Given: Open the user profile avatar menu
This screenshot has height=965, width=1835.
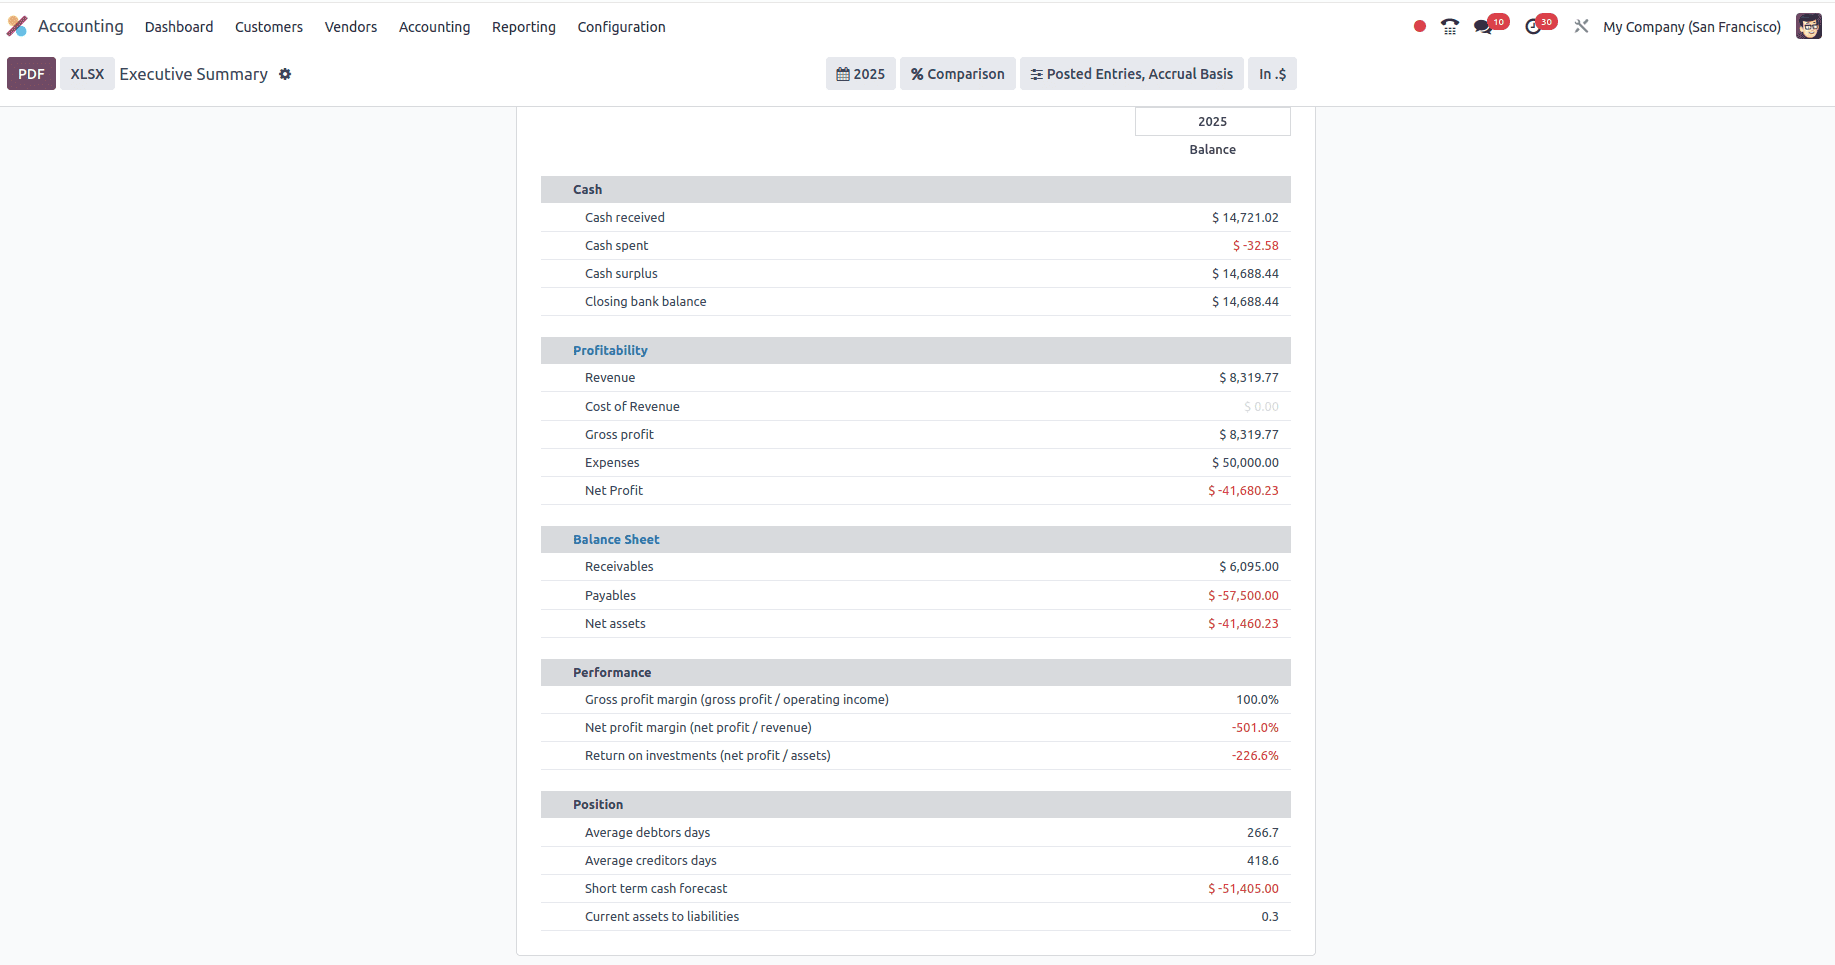Looking at the screenshot, I should [x=1809, y=26].
